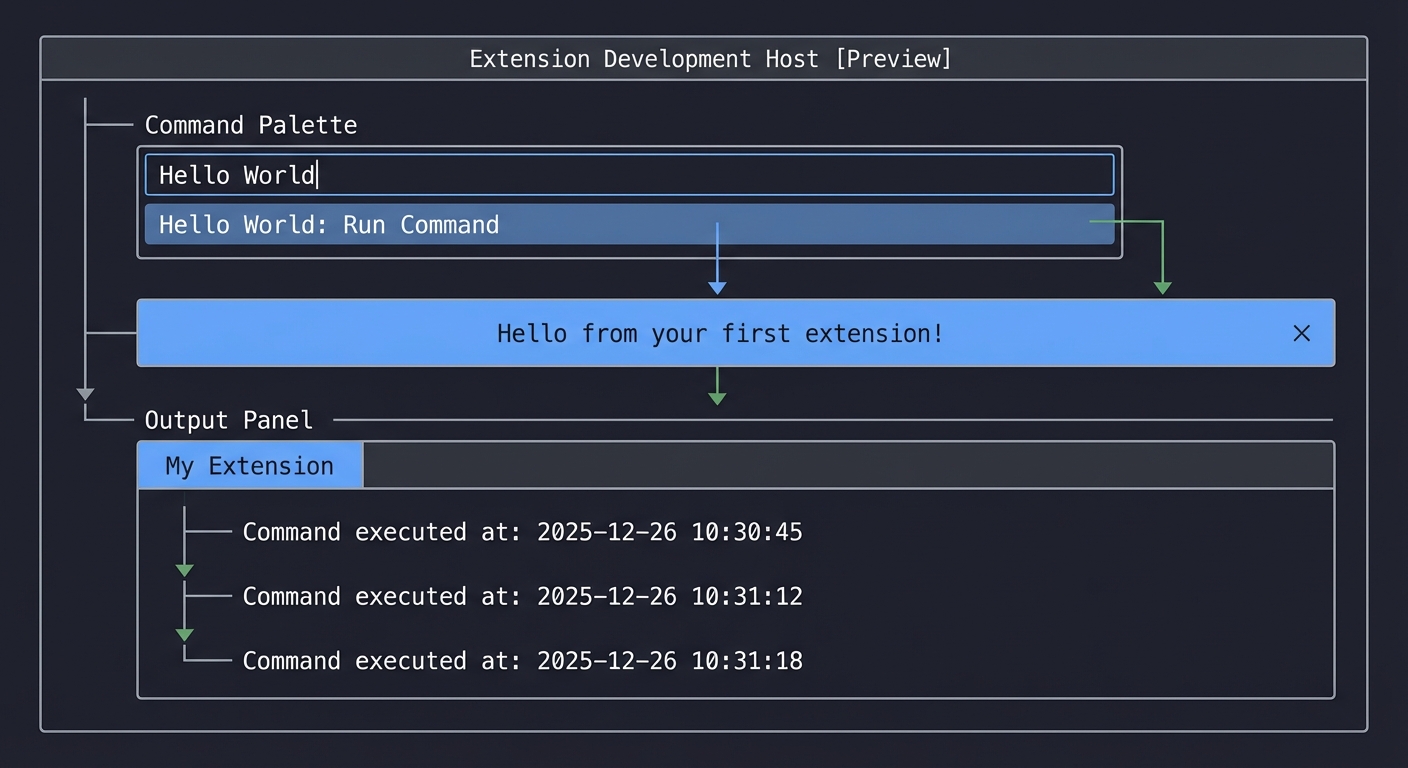Click the Command Palette search input
Image resolution: width=1408 pixels, height=768 pixels.
pos(629,174)
